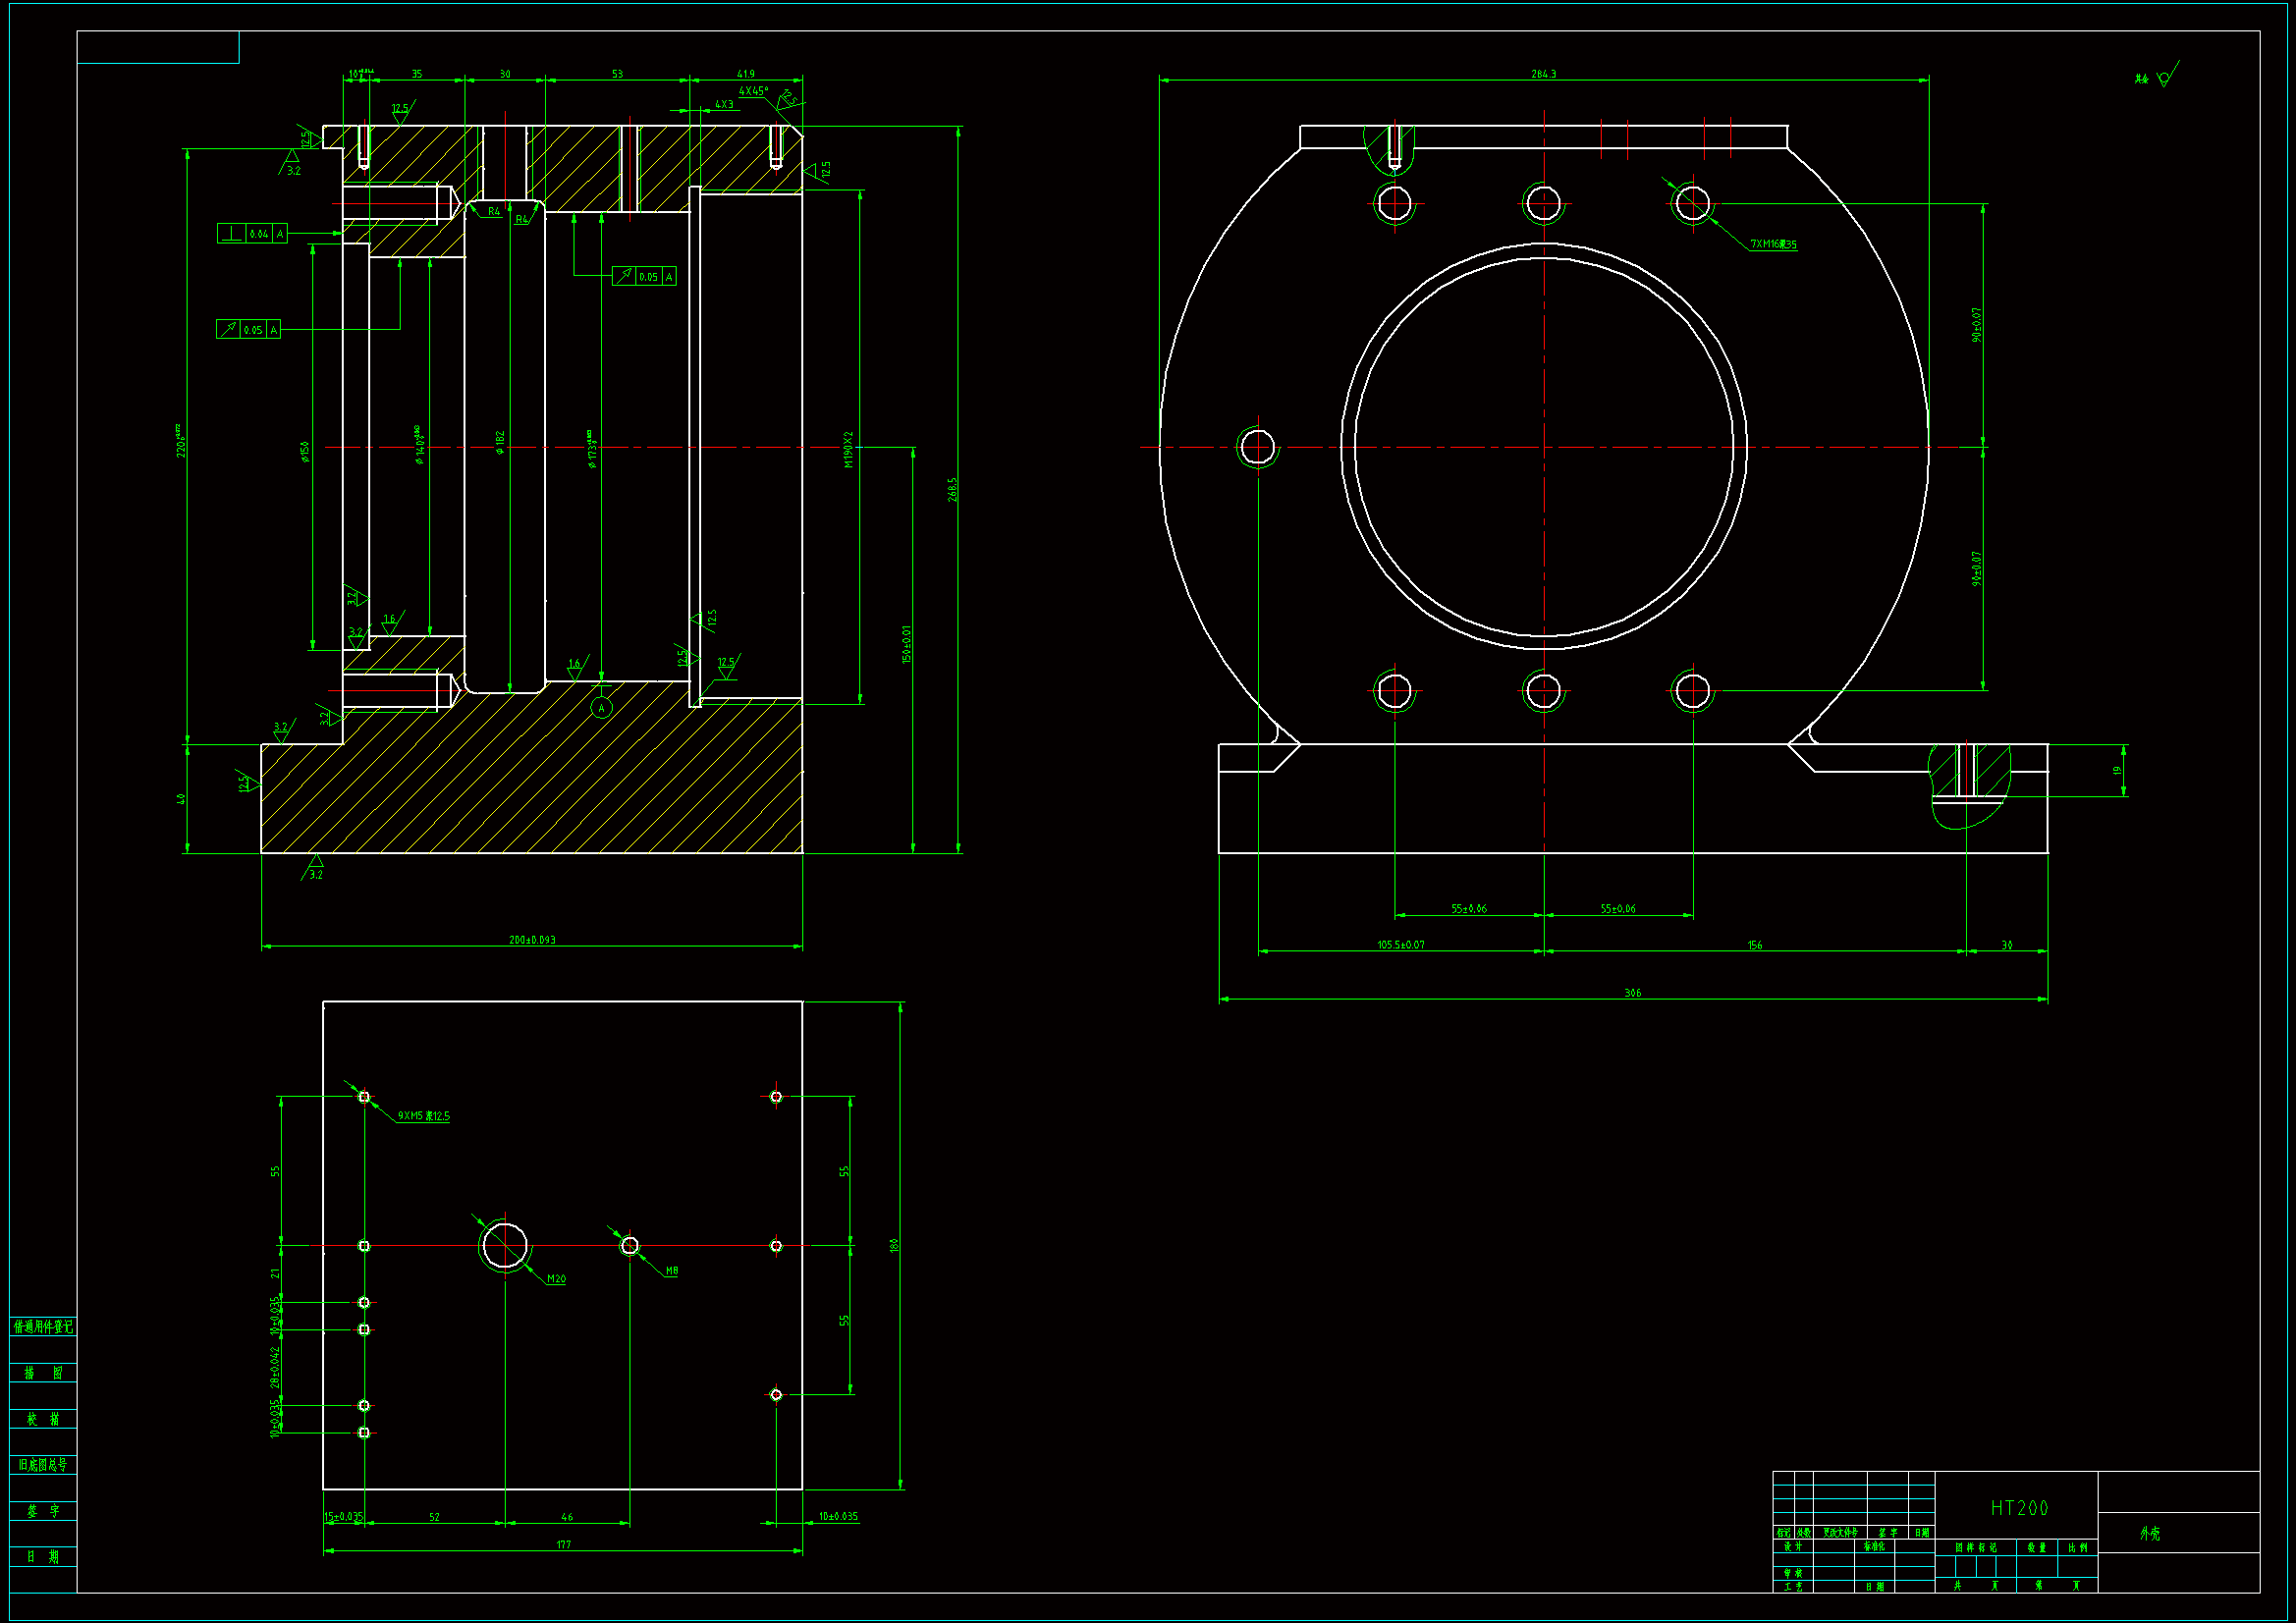Select the lone left bolt hole on centerline
Screen dimensions: 2296x1623
tap(1257, 447)
